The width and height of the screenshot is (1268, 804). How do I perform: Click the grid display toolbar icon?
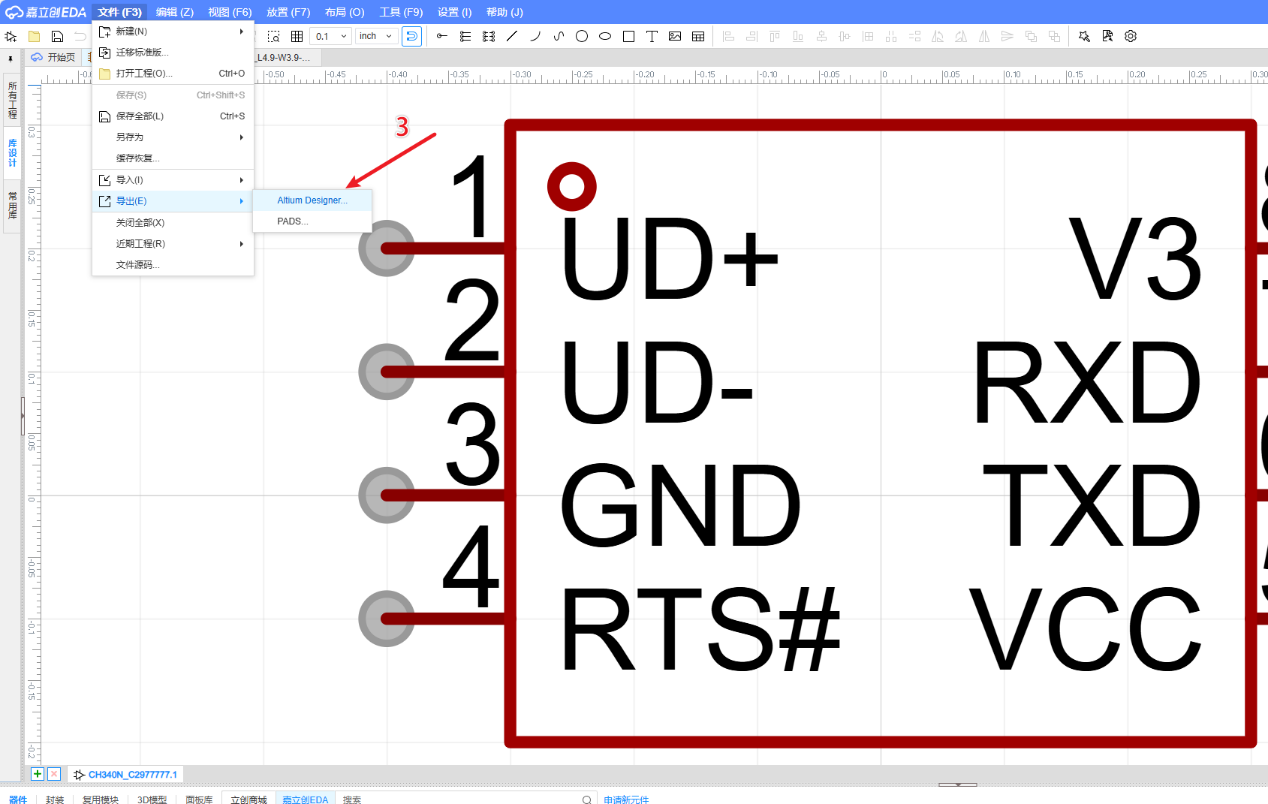click(296, 36)
